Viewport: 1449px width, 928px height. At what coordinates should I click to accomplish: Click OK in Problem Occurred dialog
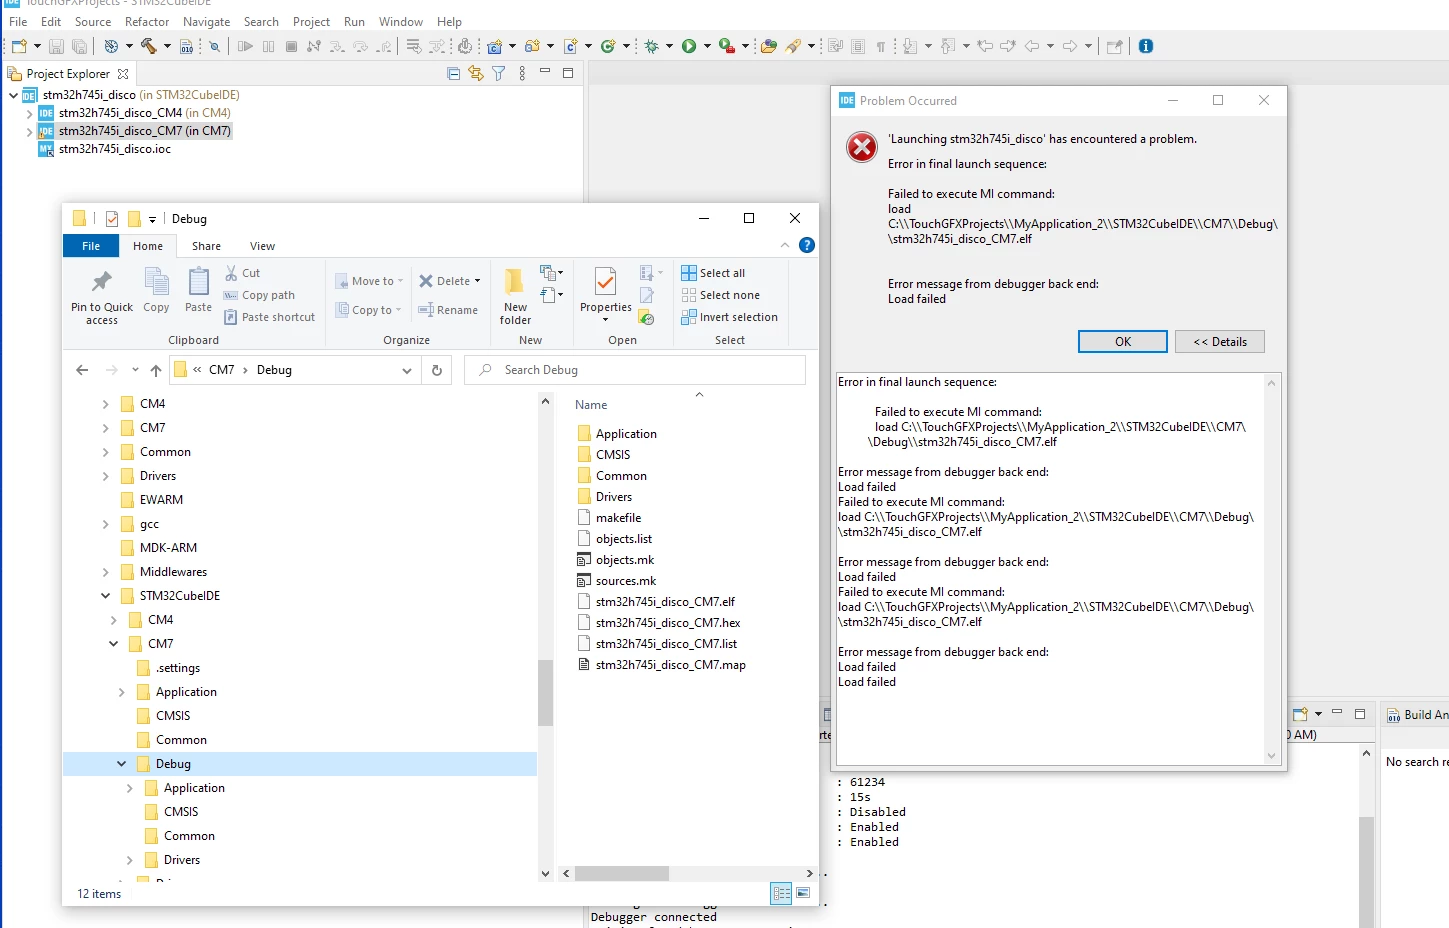(x=1123, y=342)
